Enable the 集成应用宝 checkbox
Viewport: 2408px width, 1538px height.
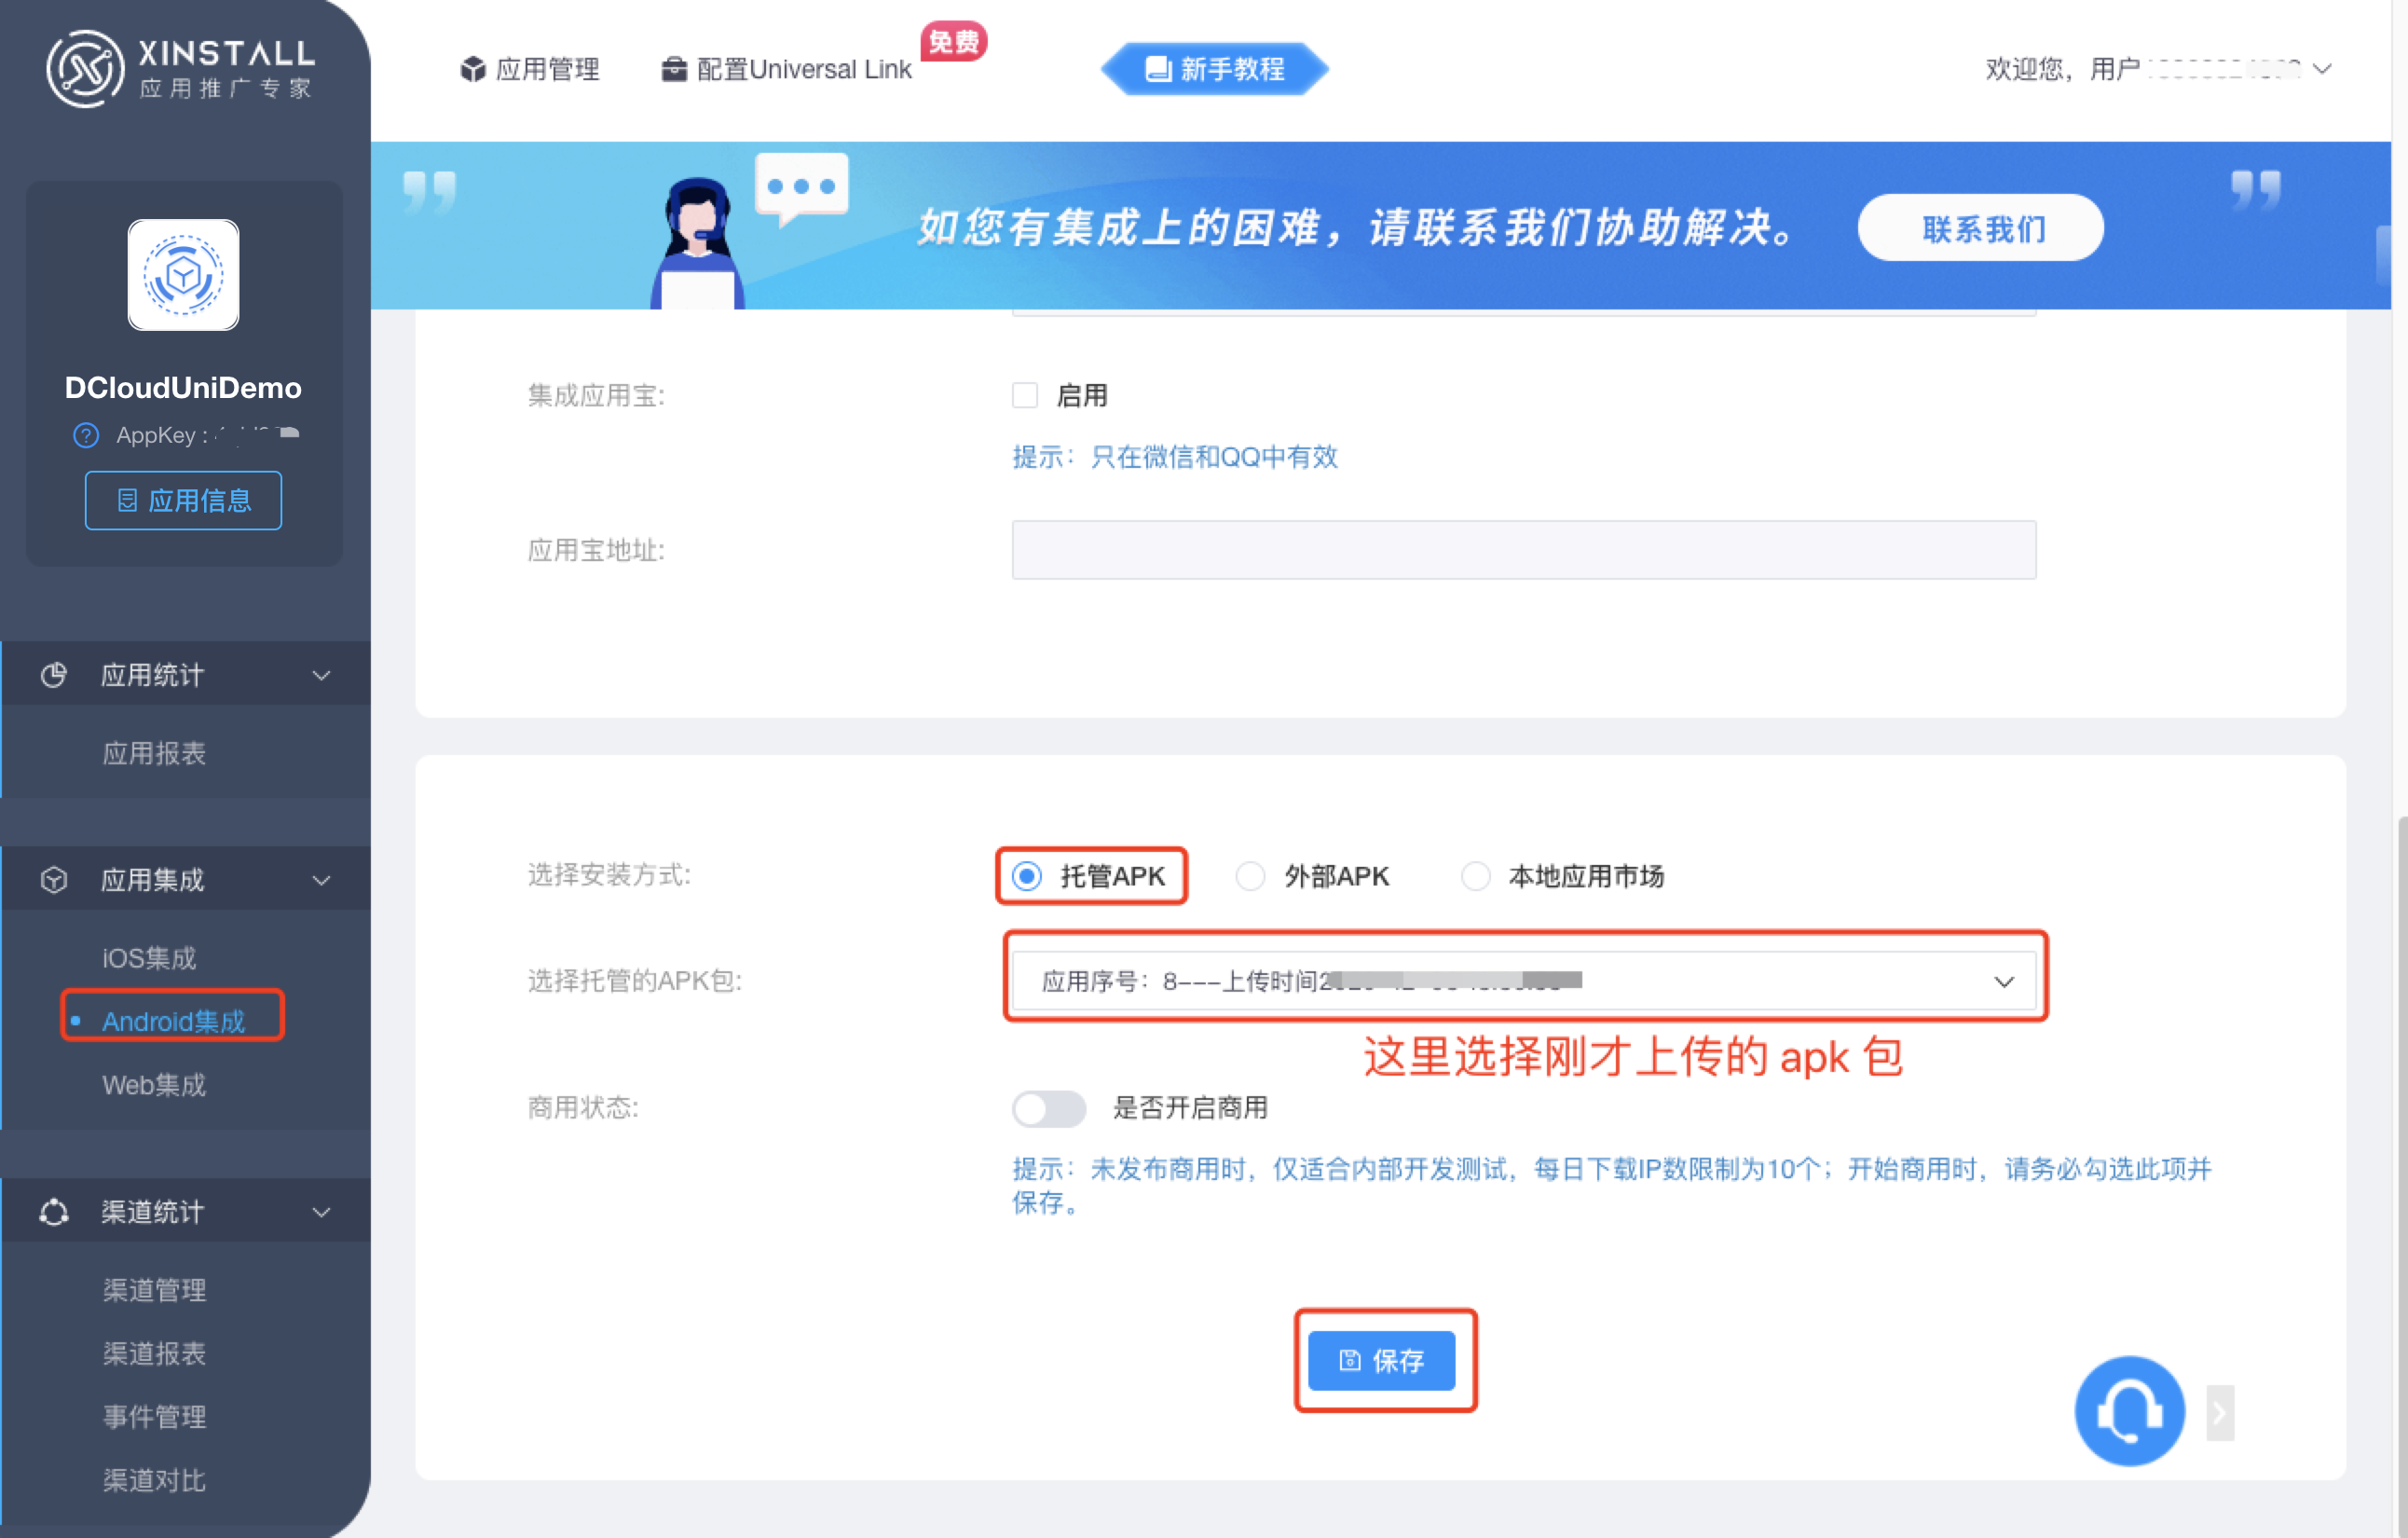click(1025, 396)
